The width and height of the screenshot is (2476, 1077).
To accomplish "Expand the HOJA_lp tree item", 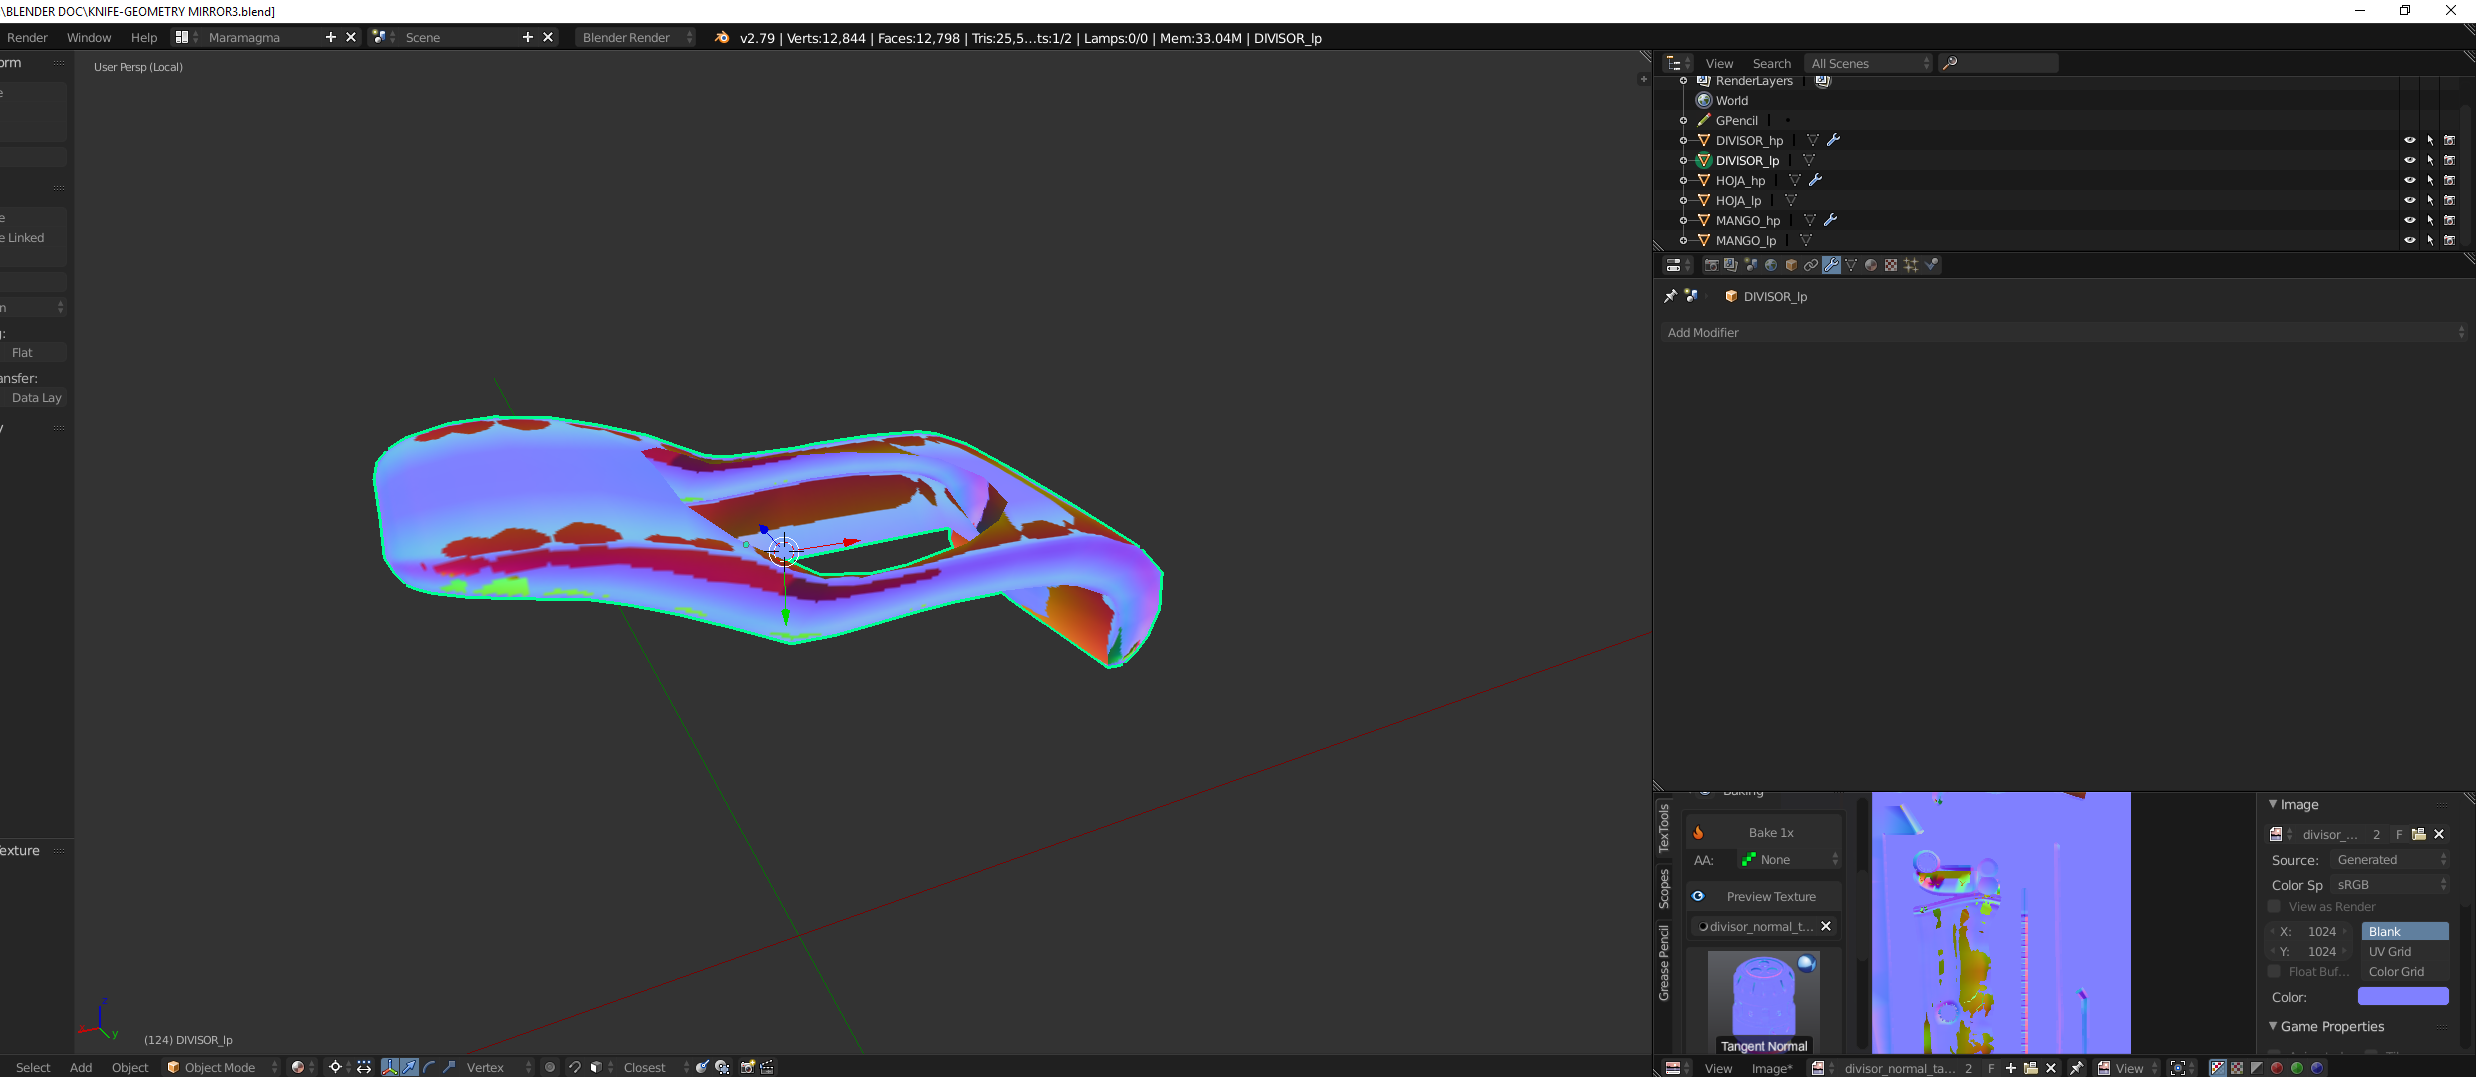I will [x=1684, y=200].
